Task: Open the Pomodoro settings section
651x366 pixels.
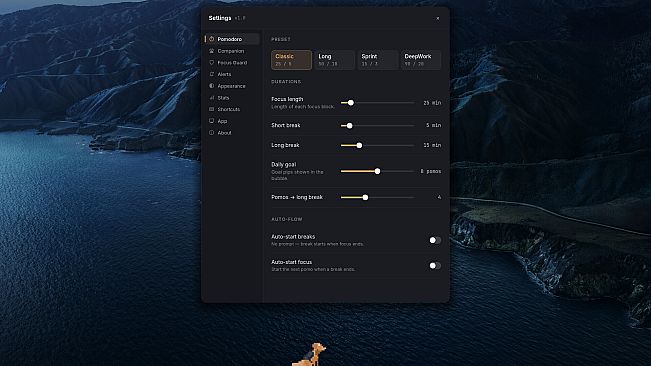Action: point(232,39)
